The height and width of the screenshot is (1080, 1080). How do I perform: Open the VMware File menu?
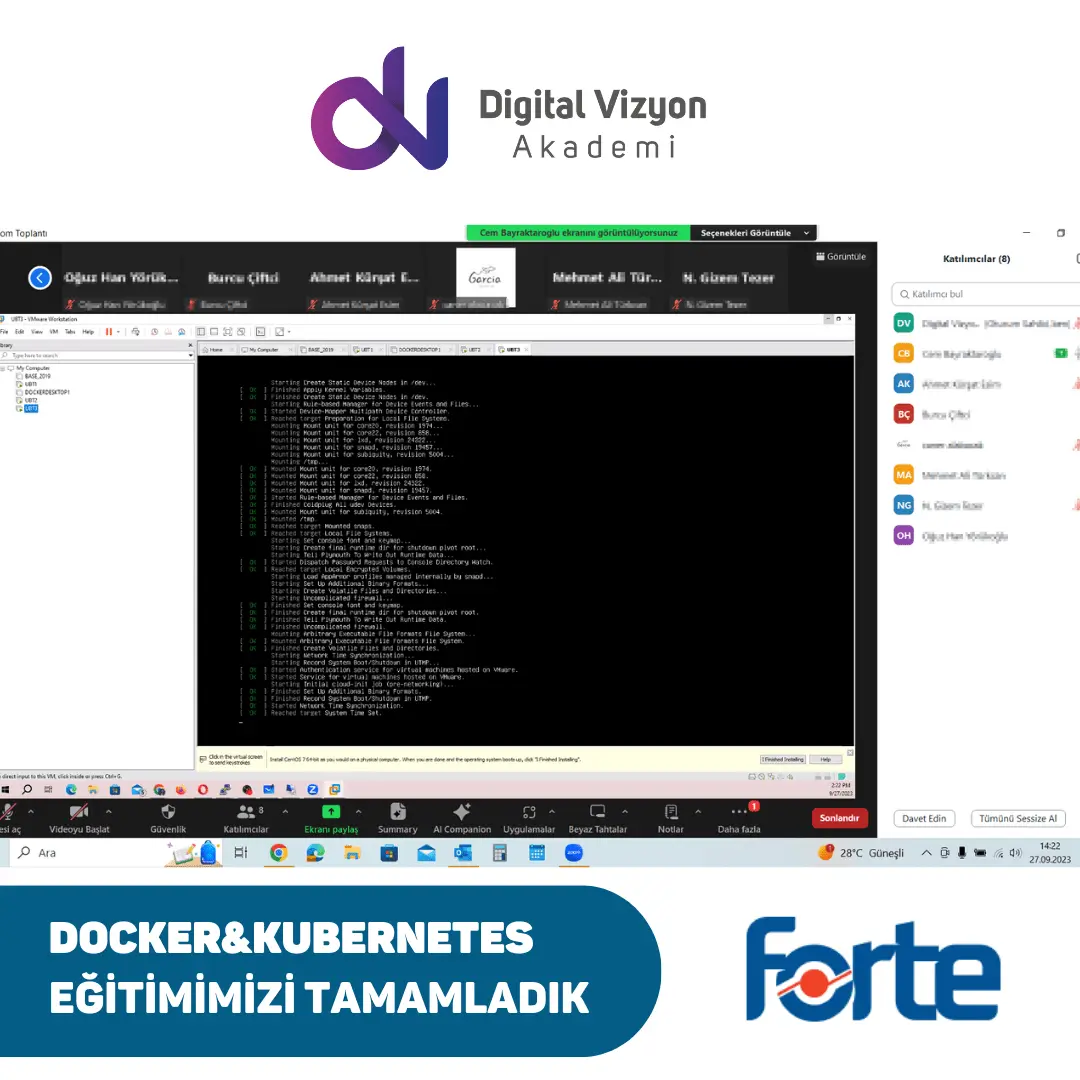(4, 331)
